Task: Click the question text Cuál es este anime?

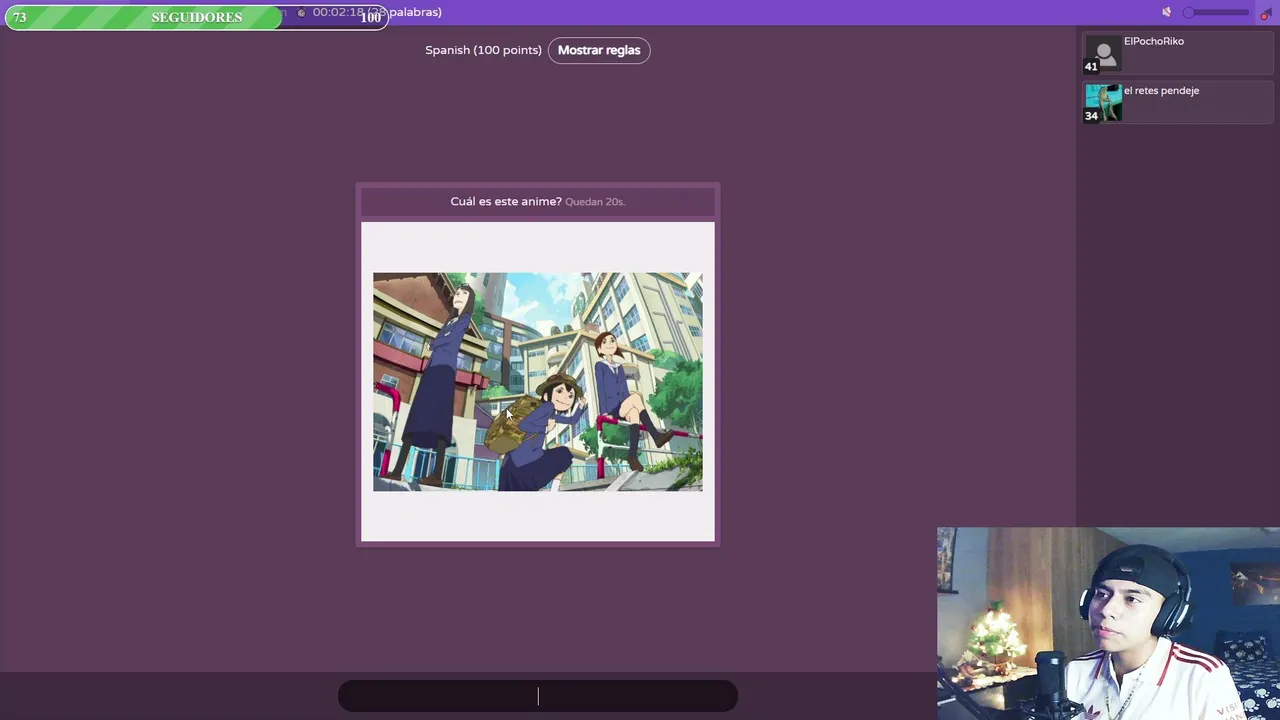Action: (506, 201)
